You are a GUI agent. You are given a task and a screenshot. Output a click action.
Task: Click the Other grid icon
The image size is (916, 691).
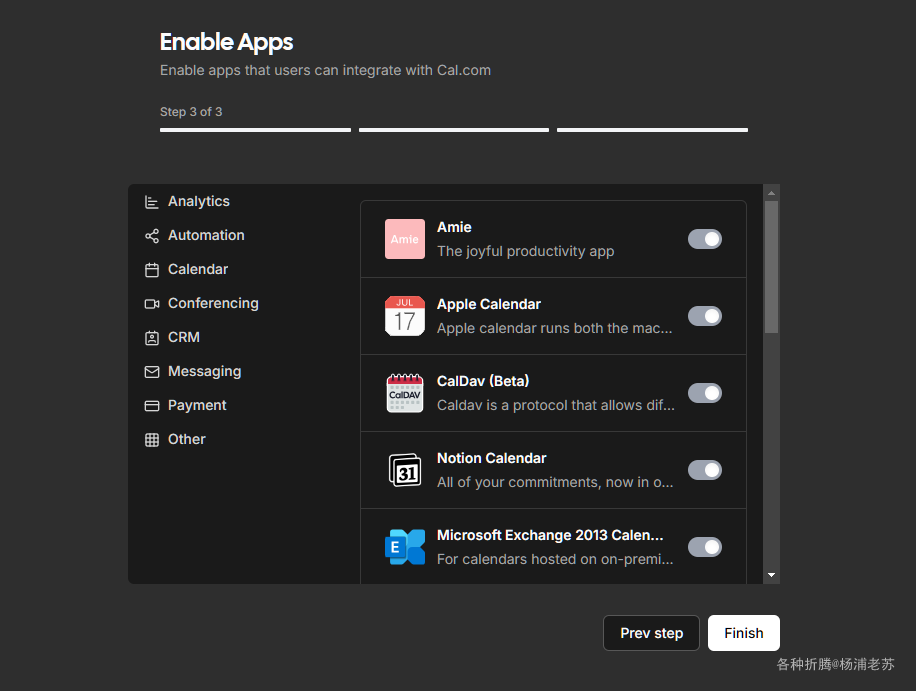pos(152,440)
